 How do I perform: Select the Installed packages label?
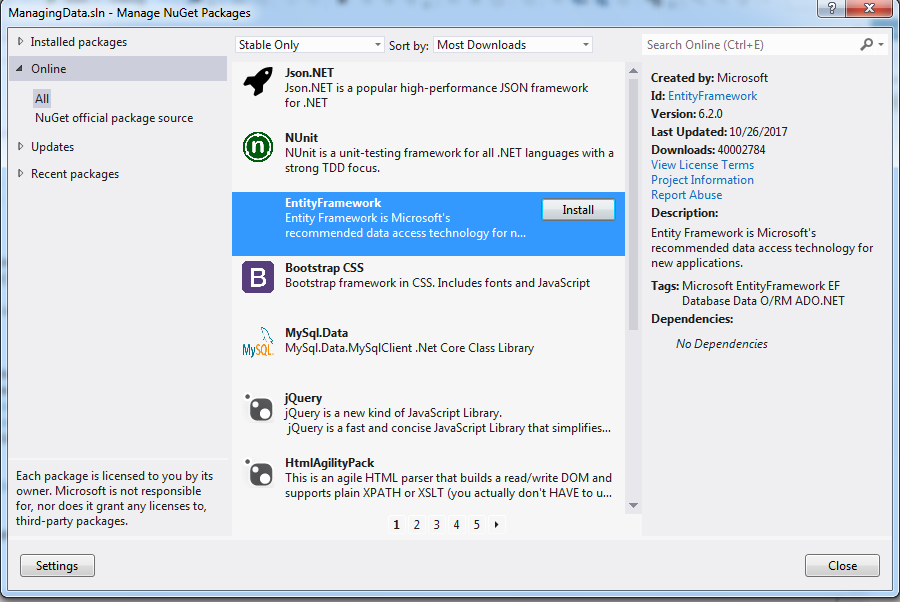79,42
